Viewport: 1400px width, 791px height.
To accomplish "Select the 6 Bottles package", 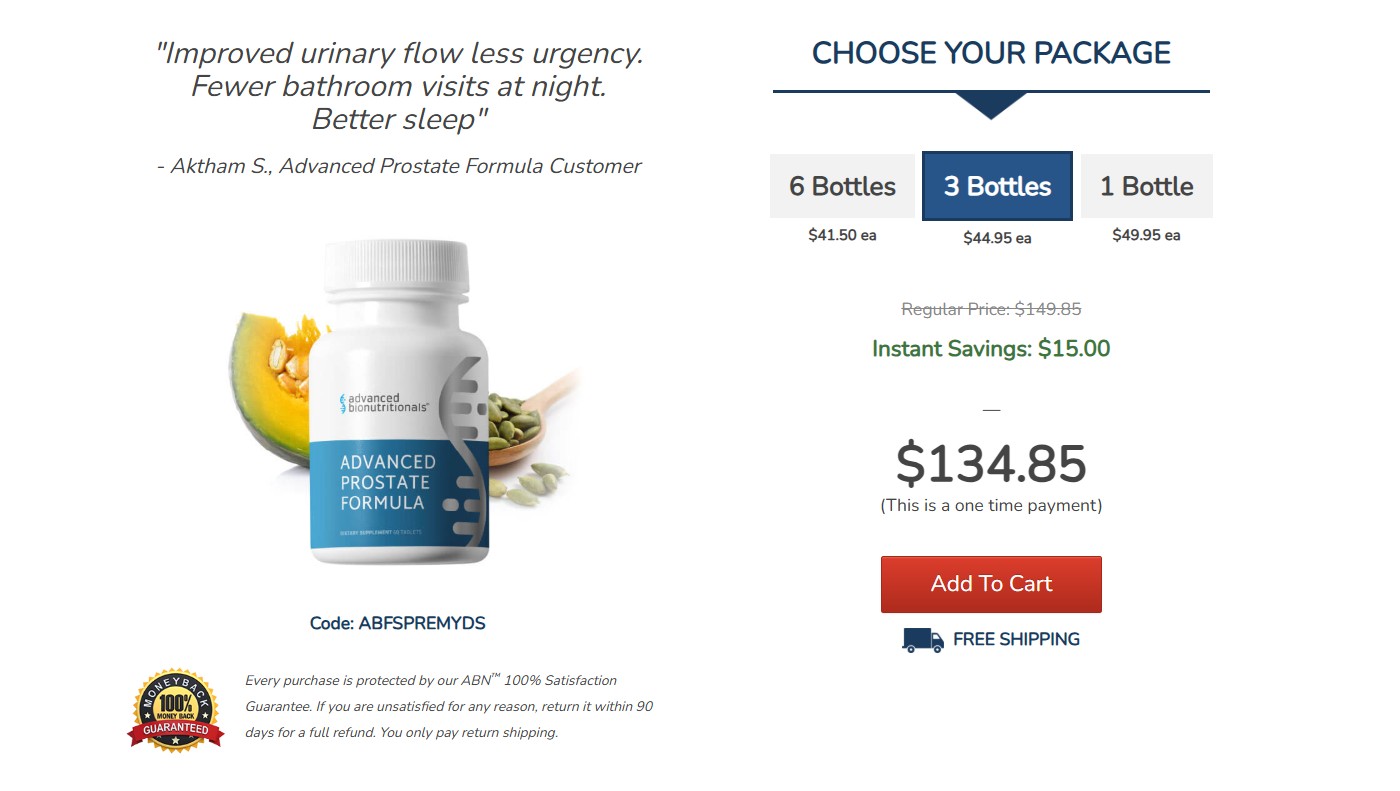I will [842, 186].
